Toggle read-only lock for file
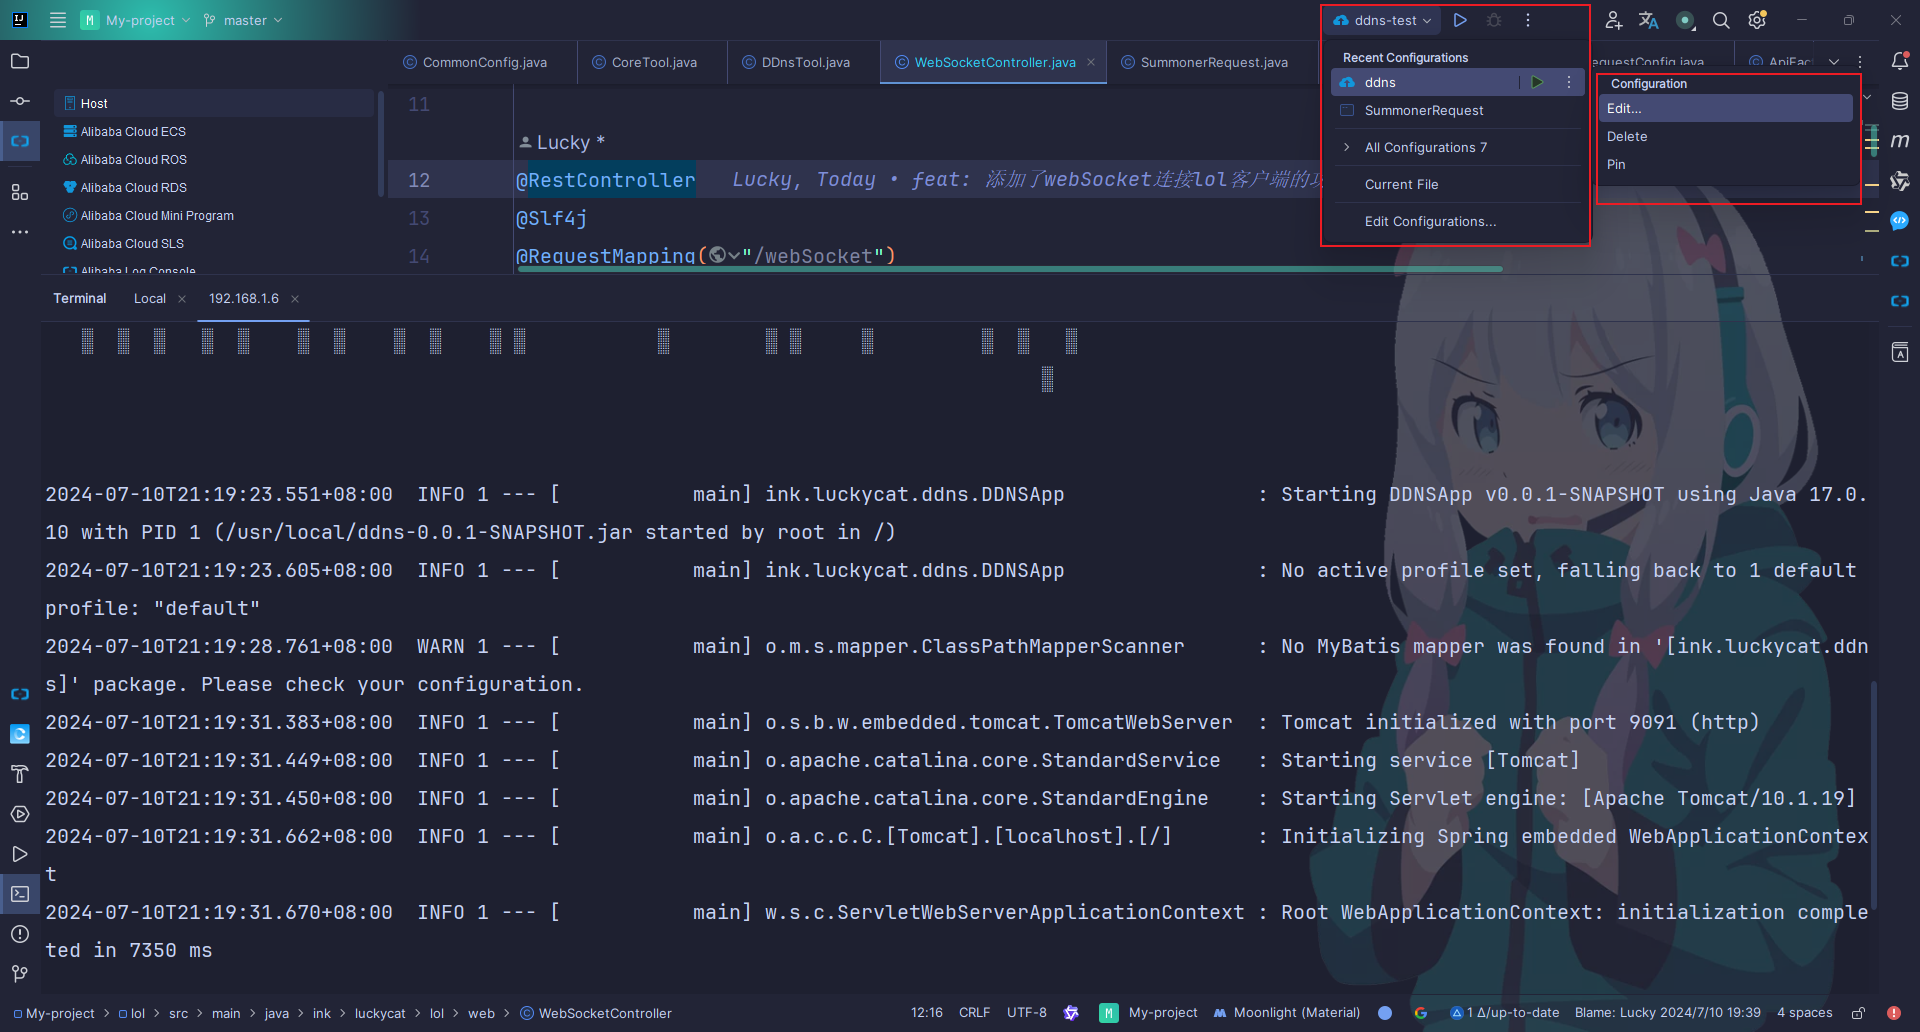Viewport: 1920px width, 1032px height. [1859, 1013]
